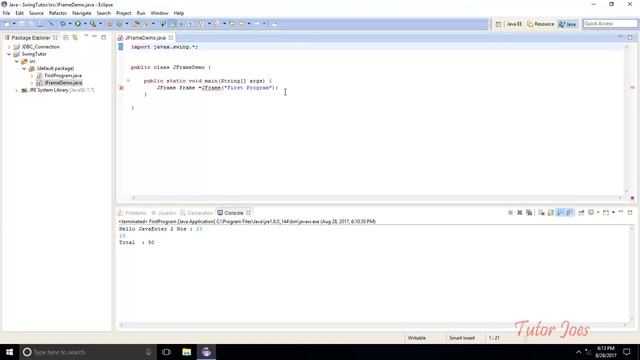The height and width of the screenshot is (360, 640).
Task: Click the New file toolbar icon
Action: pyautogui.click(x=7, y=24)
